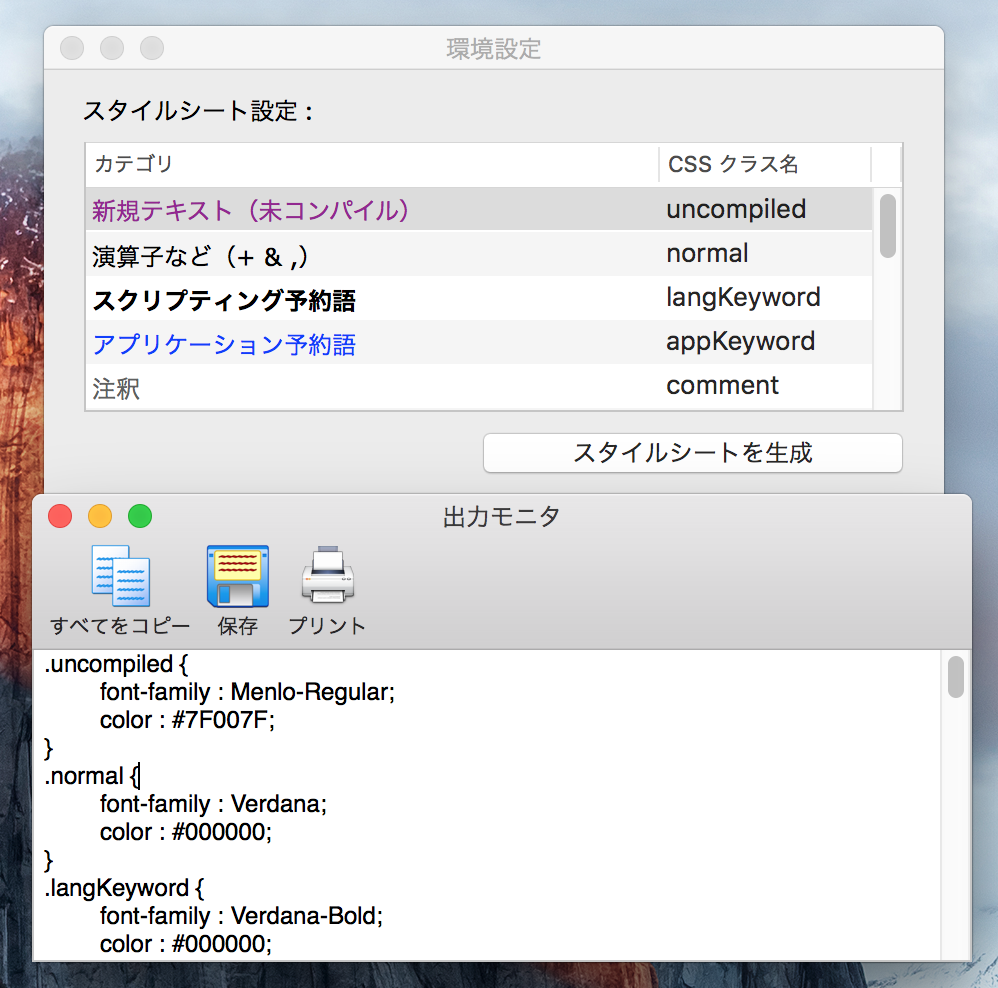Screen dimensions: 998x988
Task: Select the 新規テキスト（未コンパイル） row
Action: pyautogui.click(x=479, y=209)
